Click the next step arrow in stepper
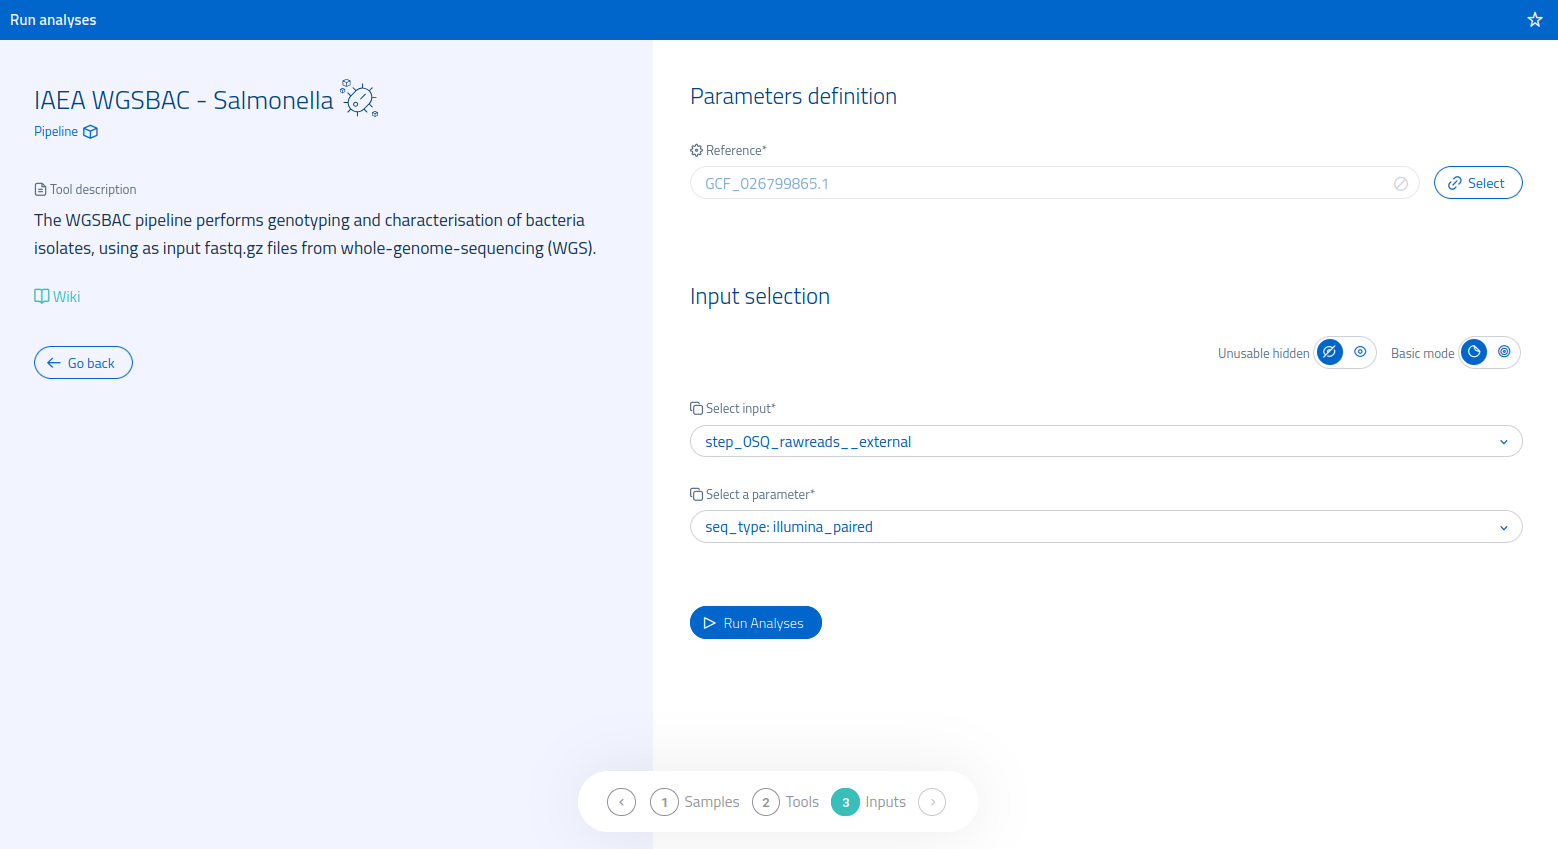The height and width of the screenshot is (849, 1558). point(932,802)
